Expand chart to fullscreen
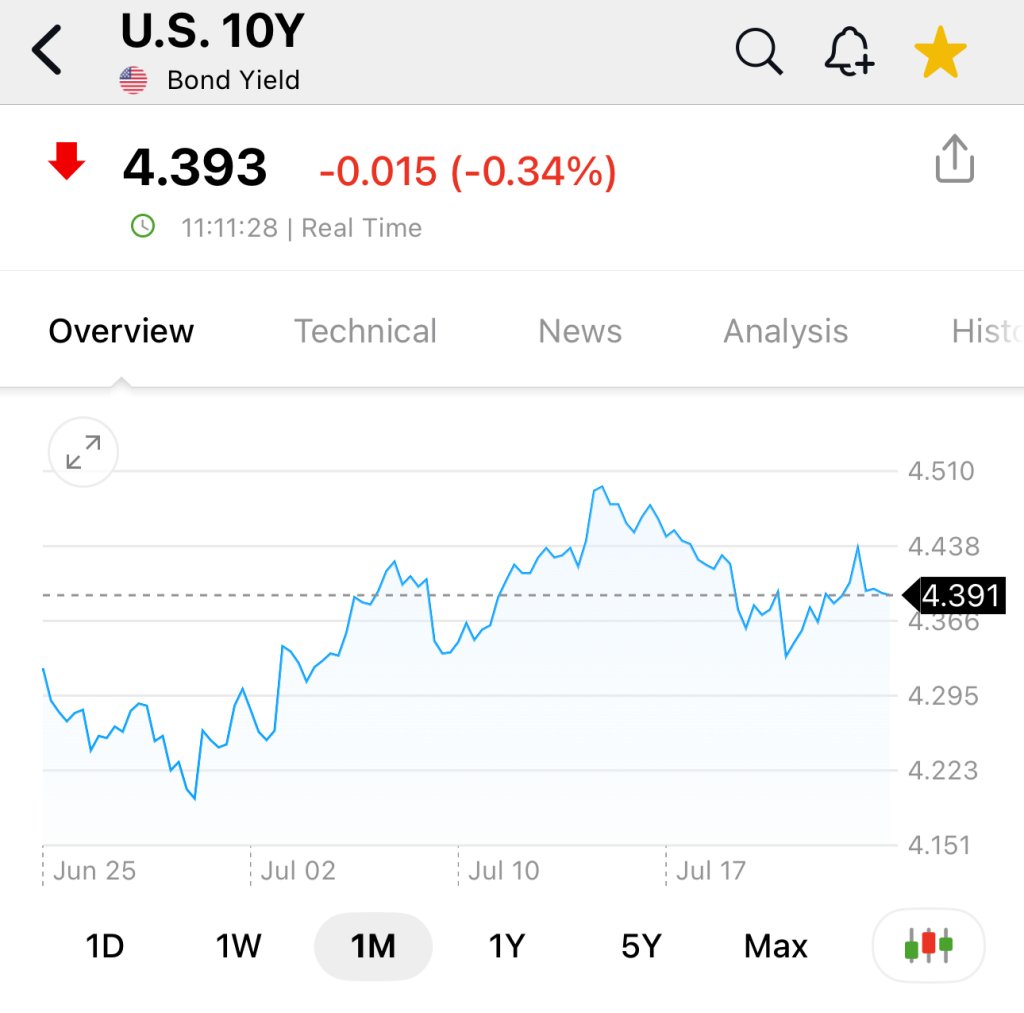 pos(84,452)
